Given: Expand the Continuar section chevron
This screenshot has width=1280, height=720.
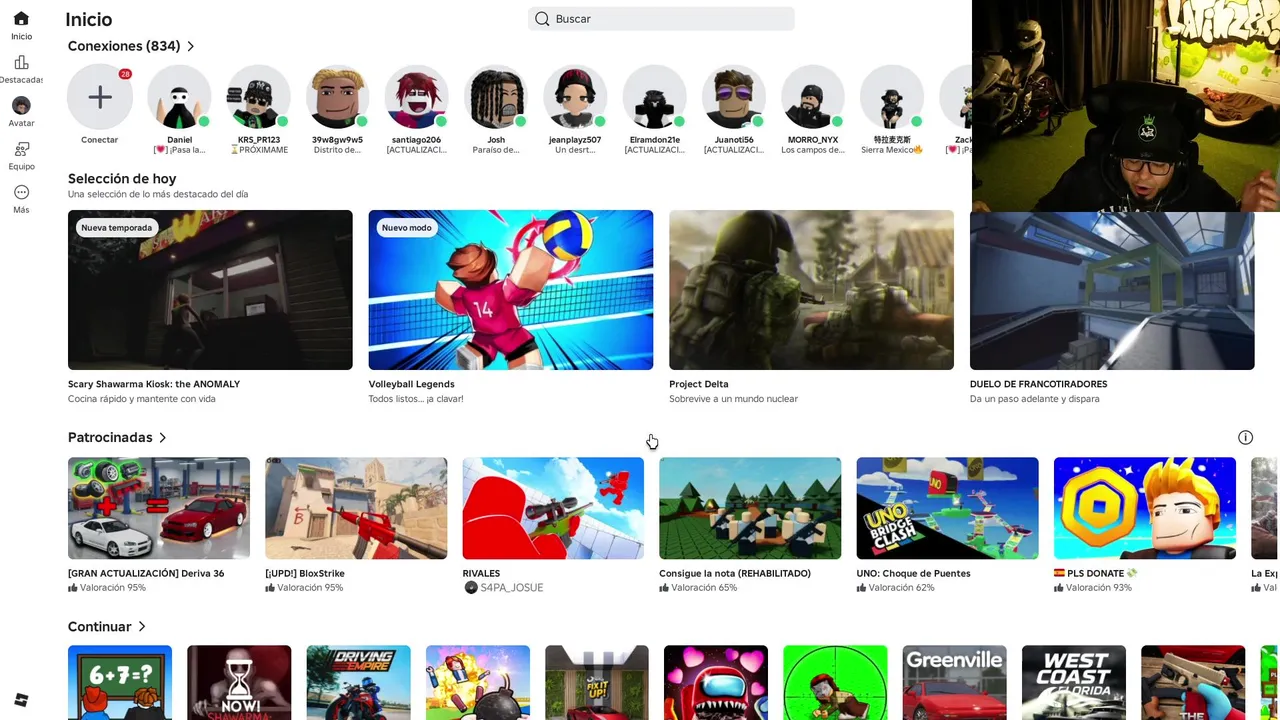Looking at the screenshot, I should point(142,627).
